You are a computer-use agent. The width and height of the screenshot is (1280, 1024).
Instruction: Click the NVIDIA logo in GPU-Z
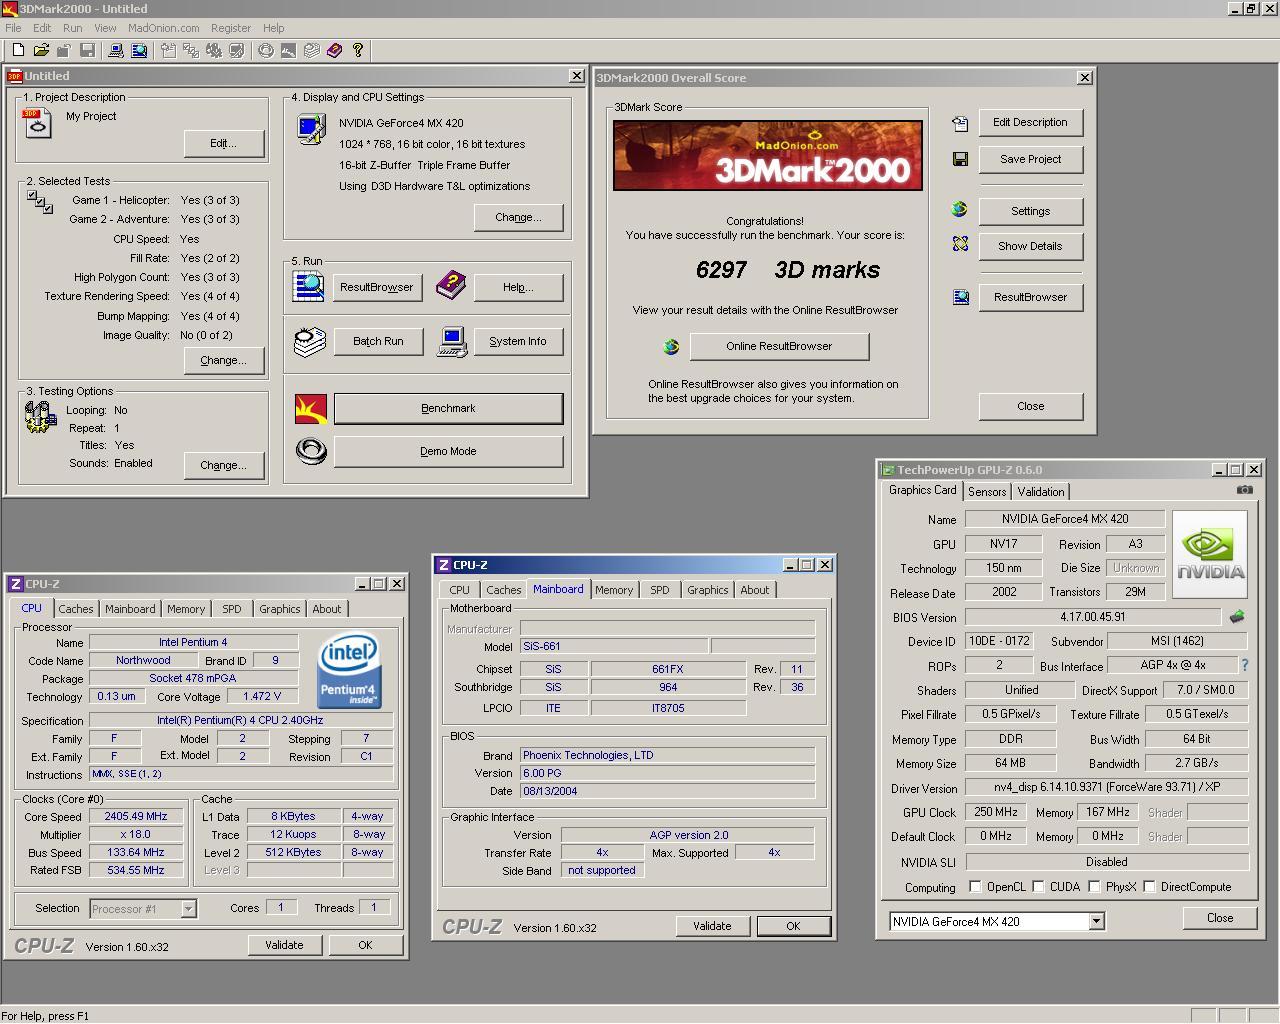tap(1210, 554)
